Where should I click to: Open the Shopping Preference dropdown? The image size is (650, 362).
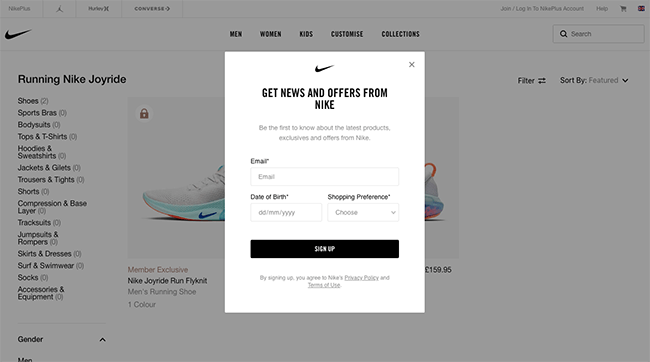pyautogui.click(x=363, y=212)
